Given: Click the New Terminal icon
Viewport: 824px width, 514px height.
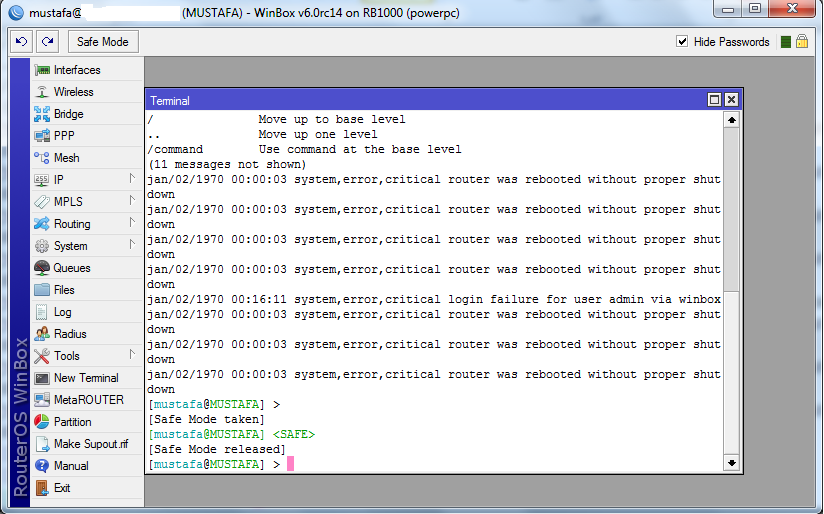Looking at the screenshot, I should [x=42, y=378].
